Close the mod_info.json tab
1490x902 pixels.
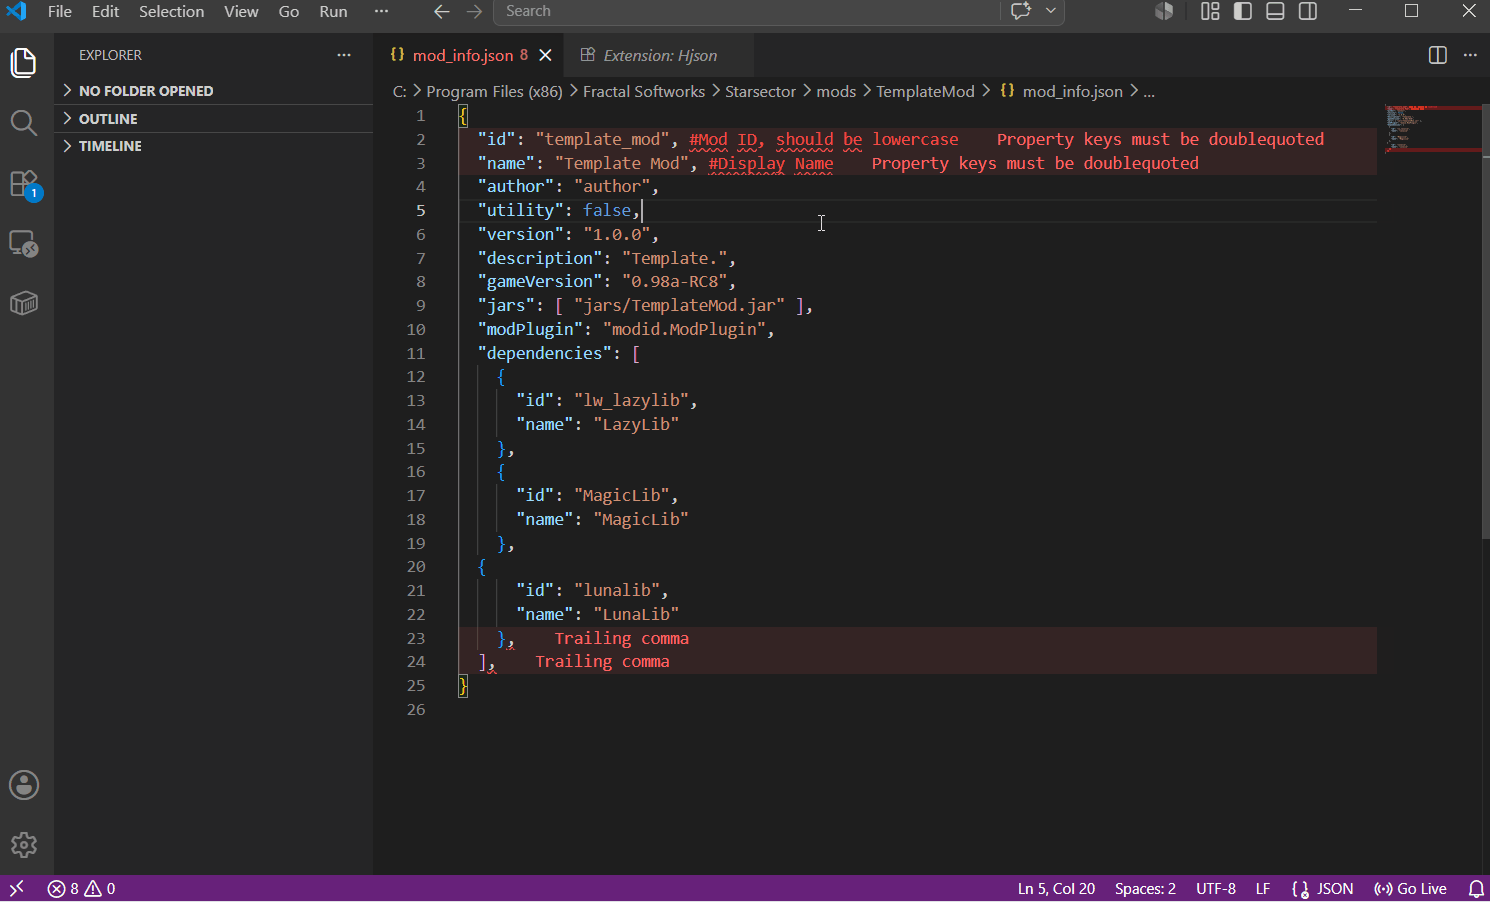(x=545, y=55)
